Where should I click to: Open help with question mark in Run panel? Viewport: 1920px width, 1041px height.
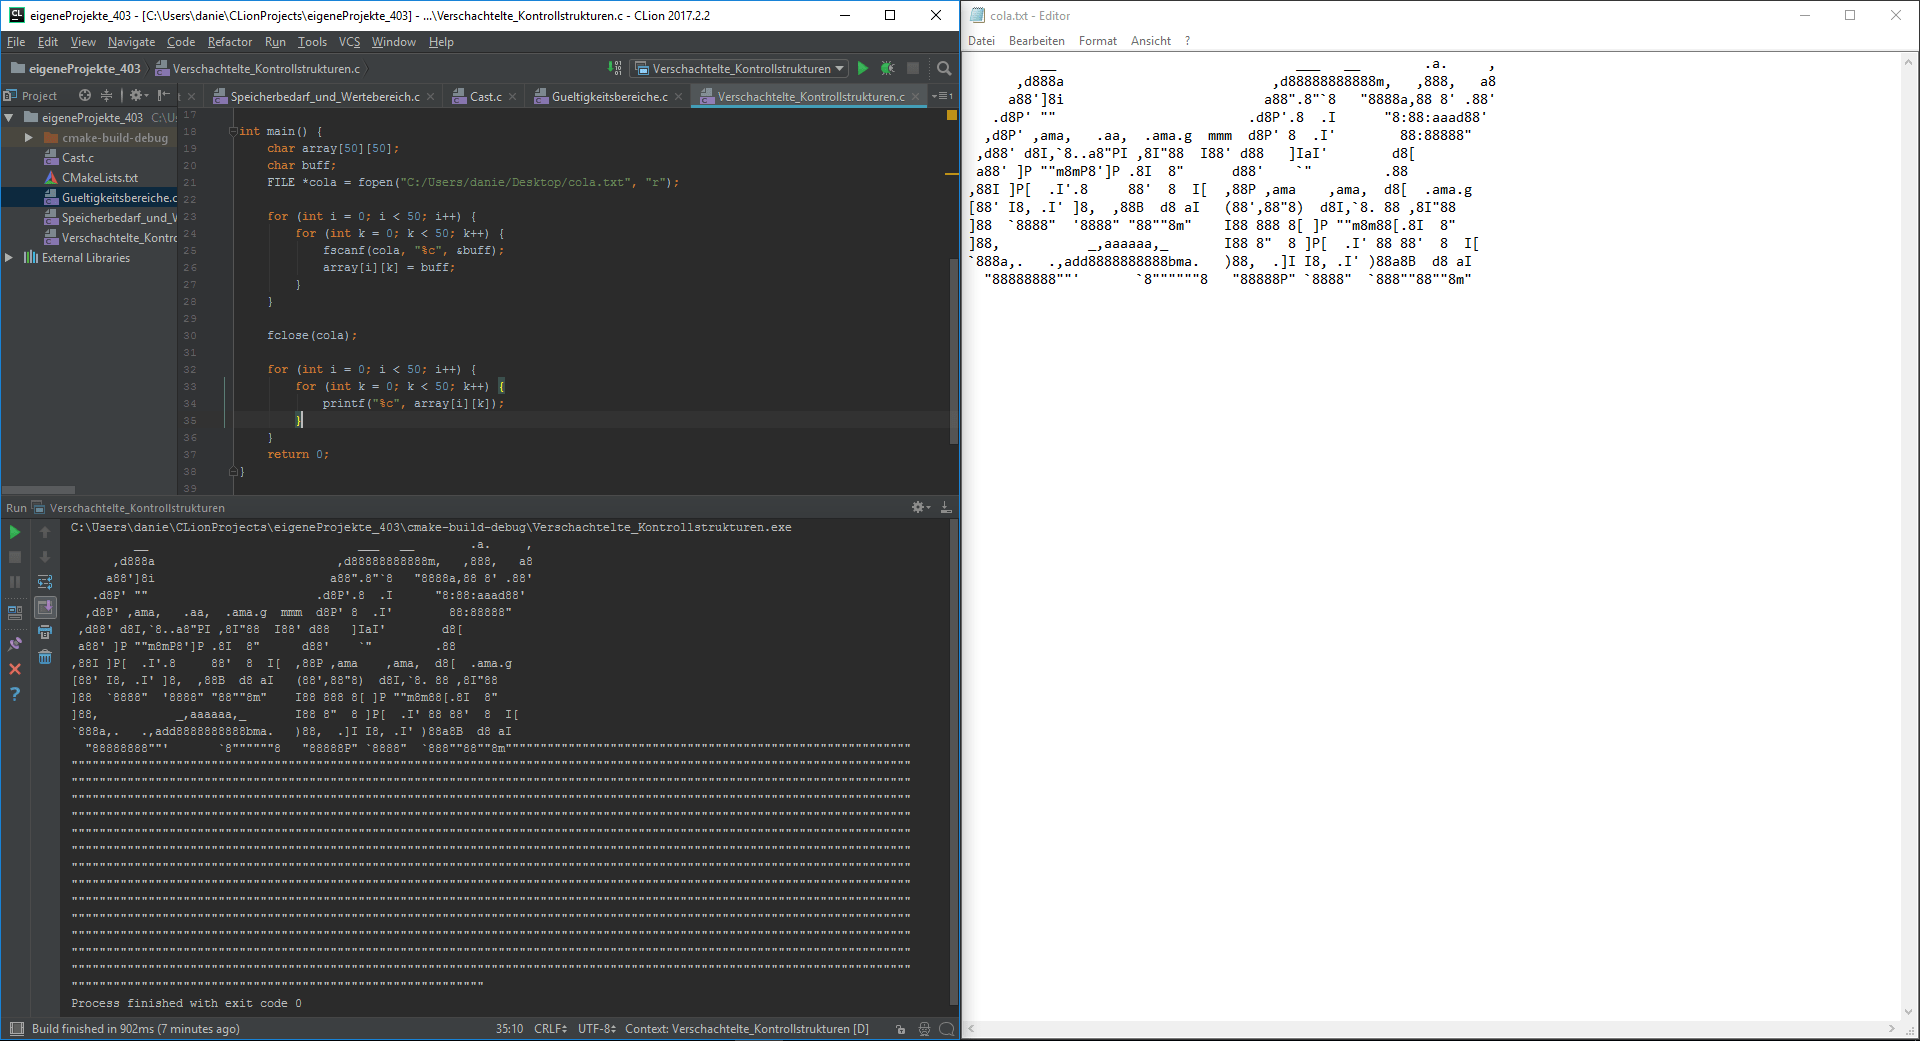pos(15,694)
